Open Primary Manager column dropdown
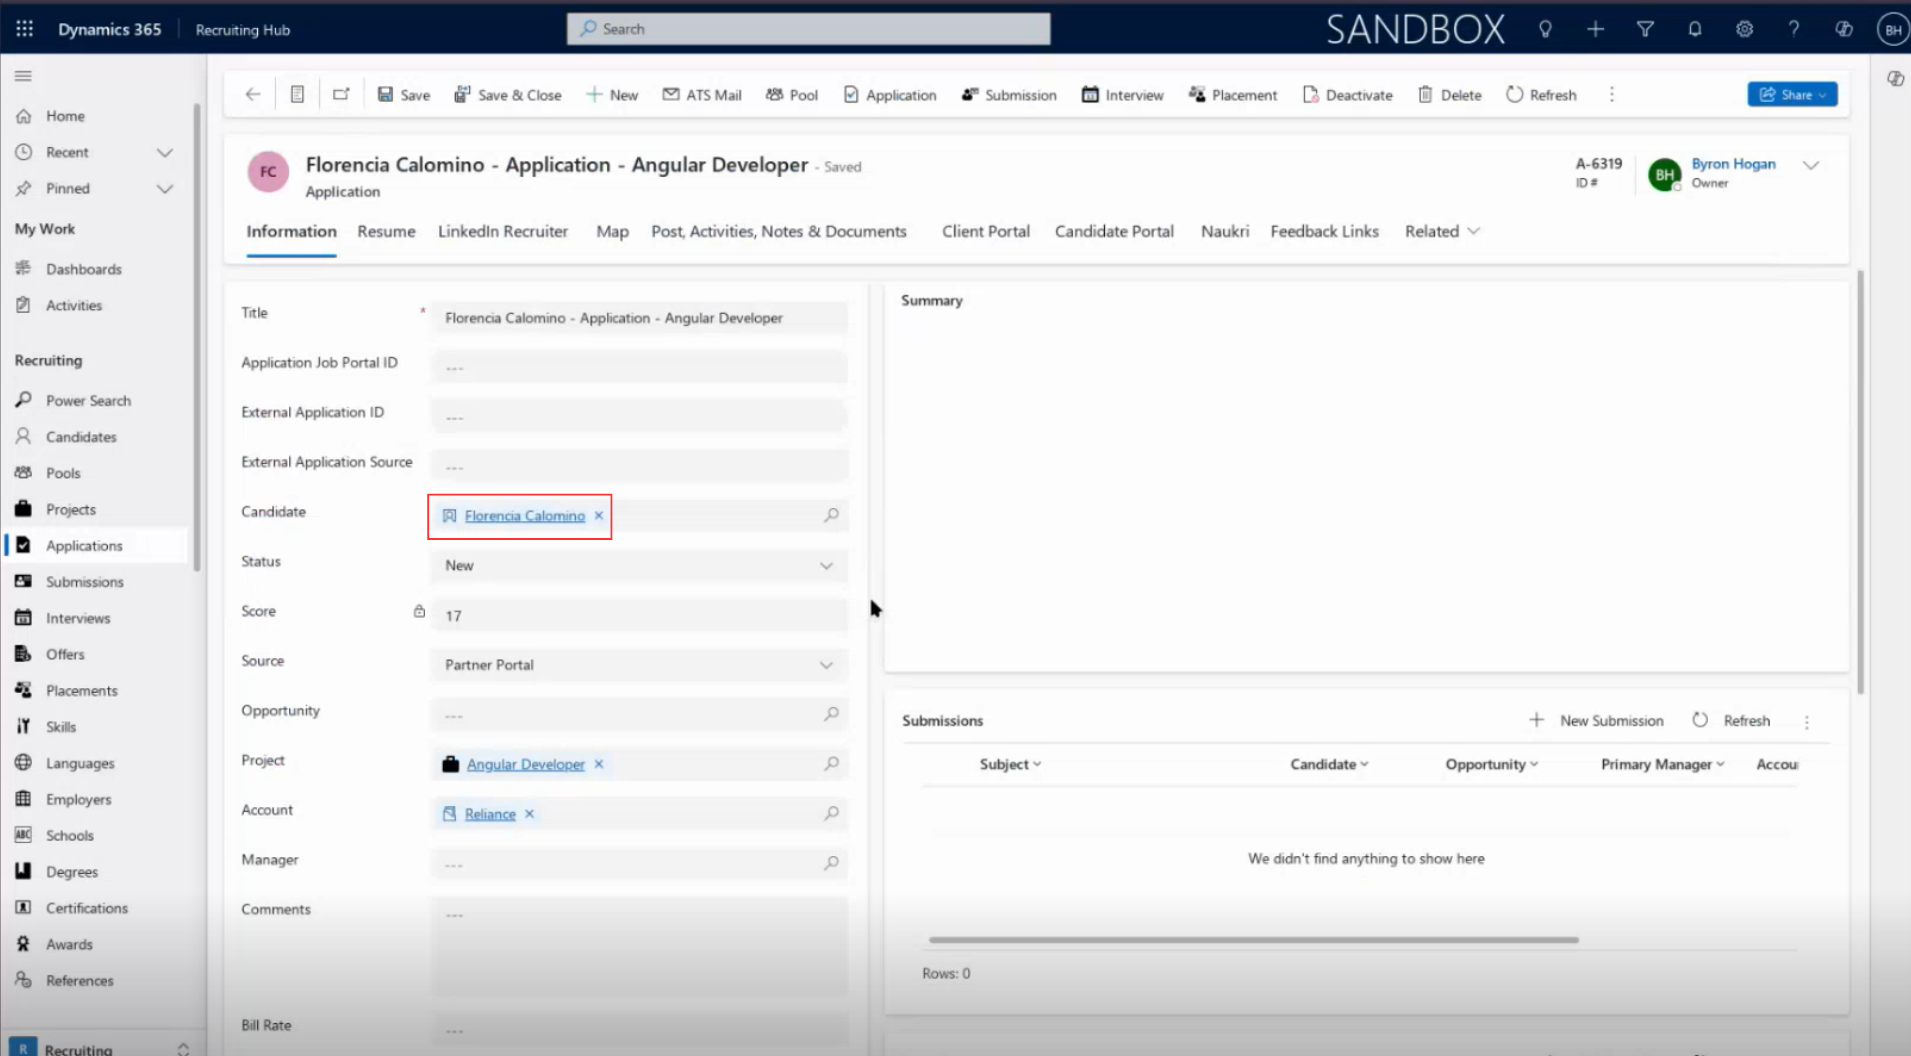1911x1056 pixels. (x=1662, y=764)
